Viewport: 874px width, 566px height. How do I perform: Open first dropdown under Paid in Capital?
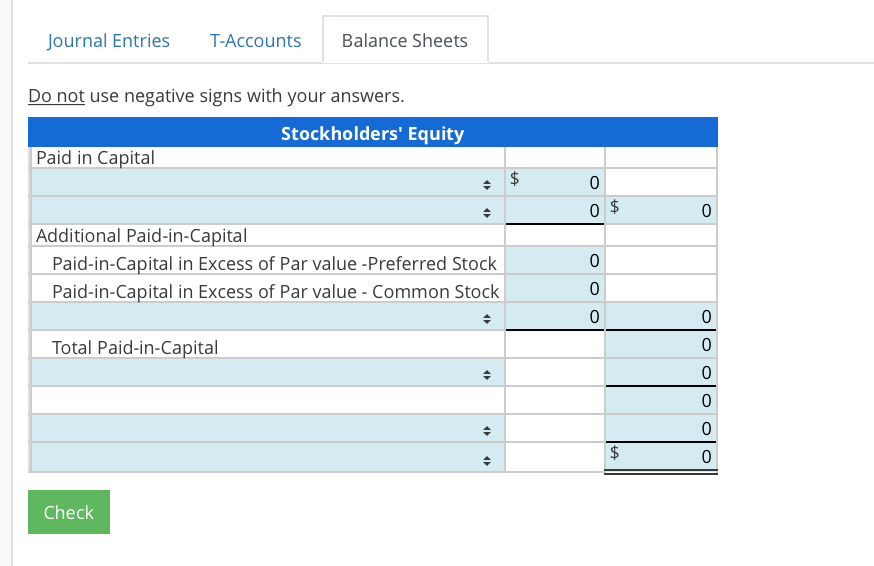(x=267, y=183)
